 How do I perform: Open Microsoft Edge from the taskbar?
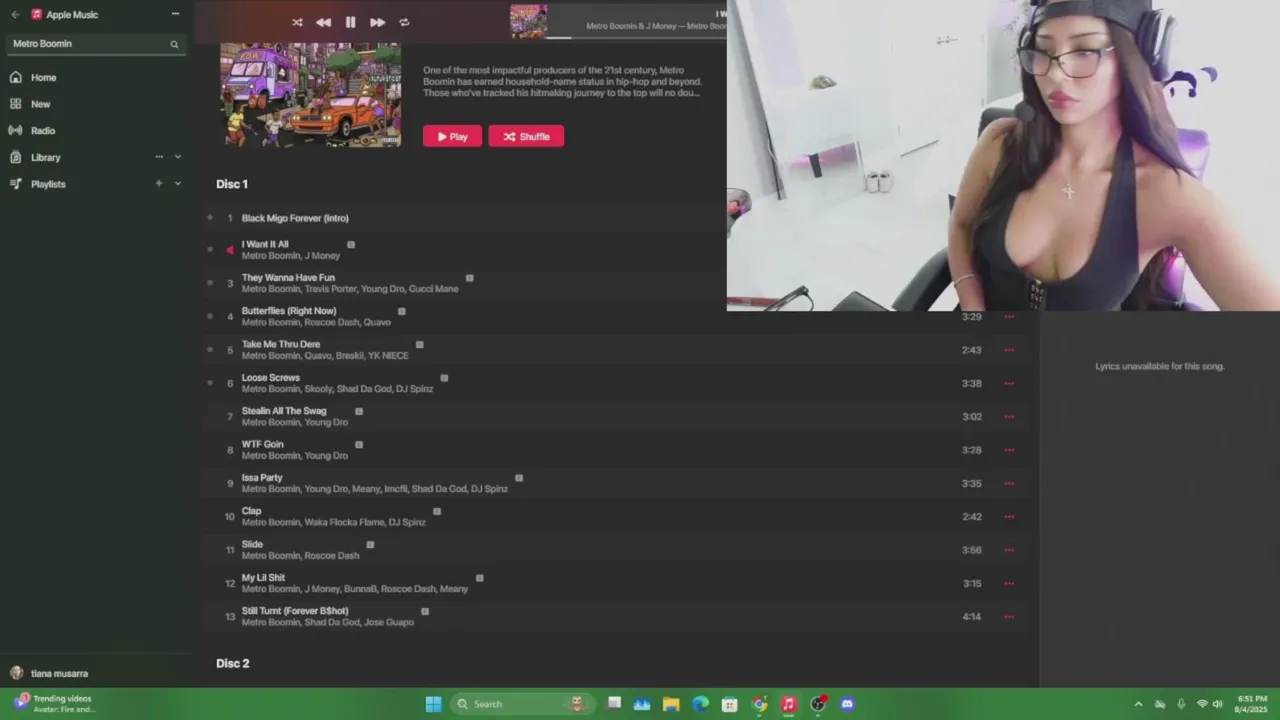[x=701, y=704]
